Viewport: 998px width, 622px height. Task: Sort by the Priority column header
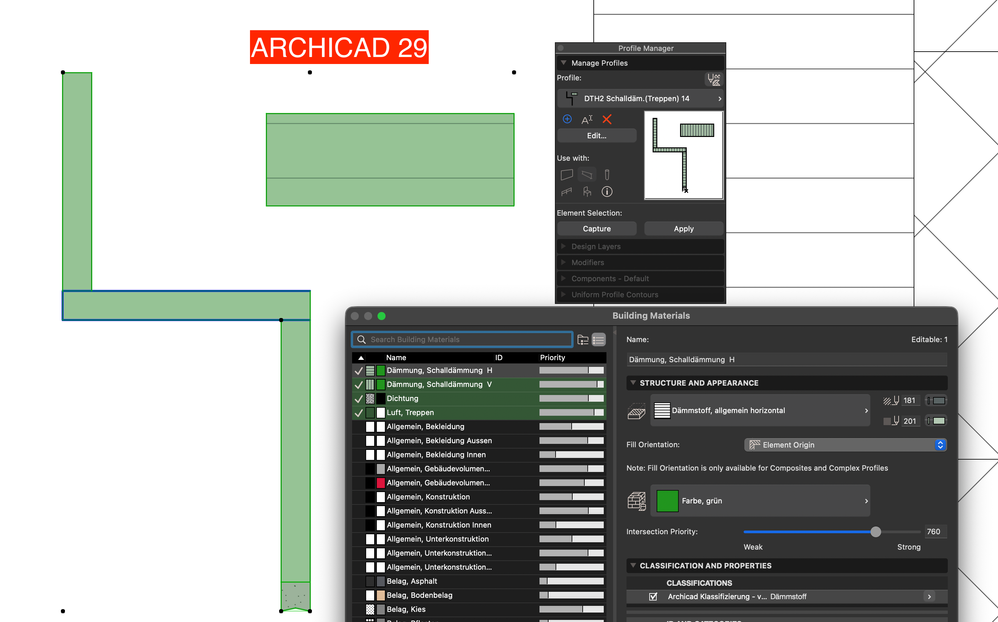[x=552, y=358]
